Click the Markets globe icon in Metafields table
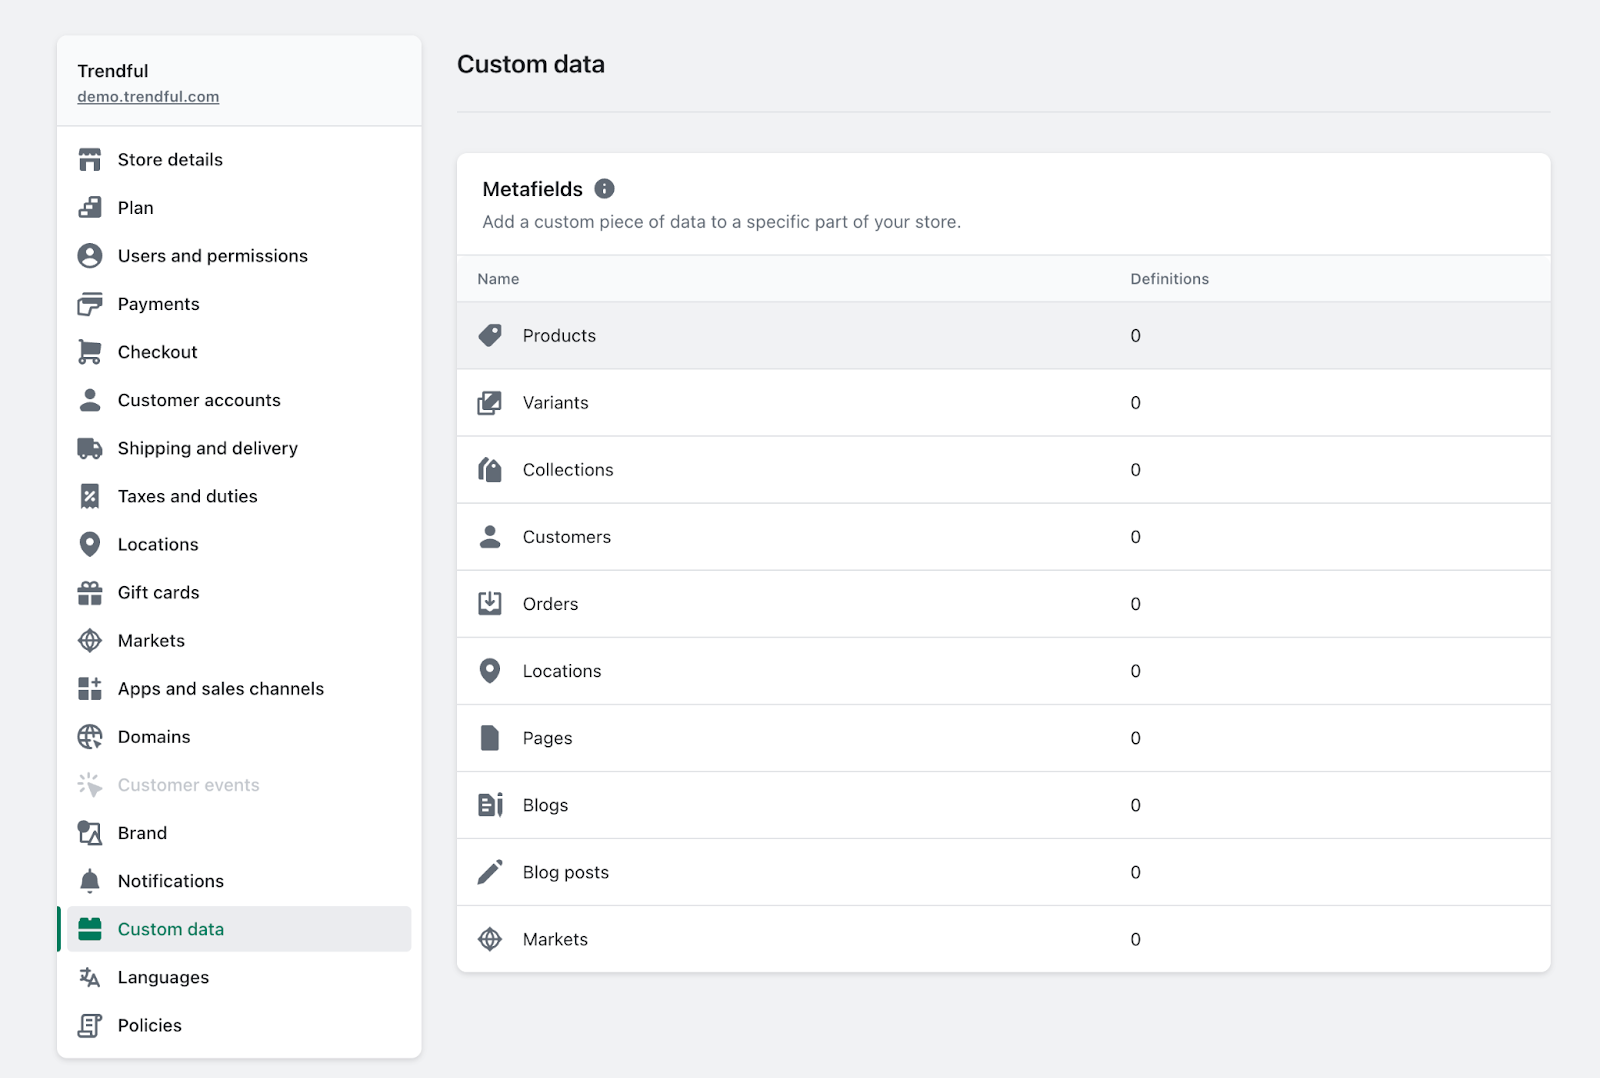1600x1078 pixels. tap(490, 939)
